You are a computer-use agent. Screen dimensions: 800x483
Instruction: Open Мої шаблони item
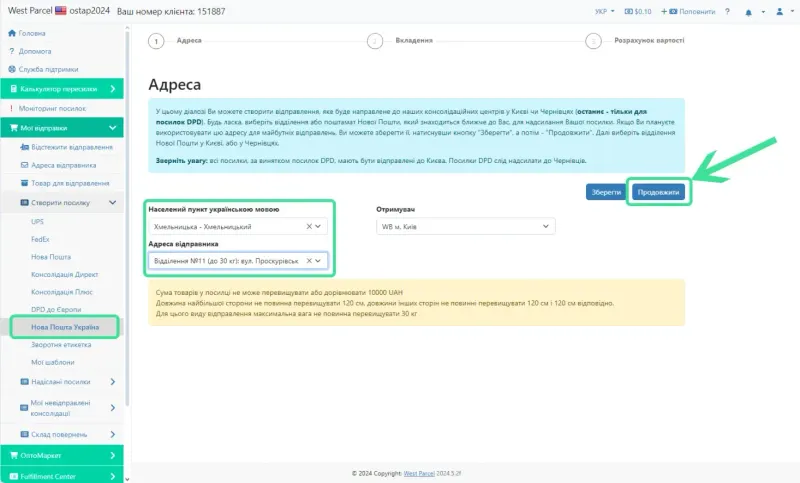tap(53, 362)
